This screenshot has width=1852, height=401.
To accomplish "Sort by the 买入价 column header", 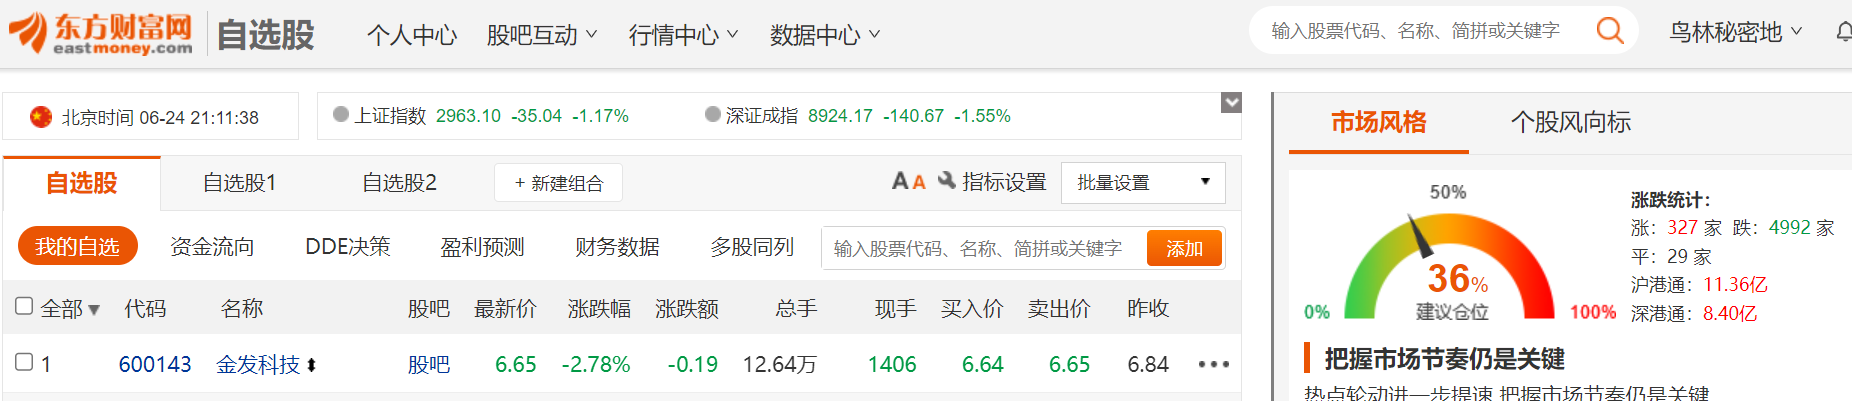I will coord(972,309).
